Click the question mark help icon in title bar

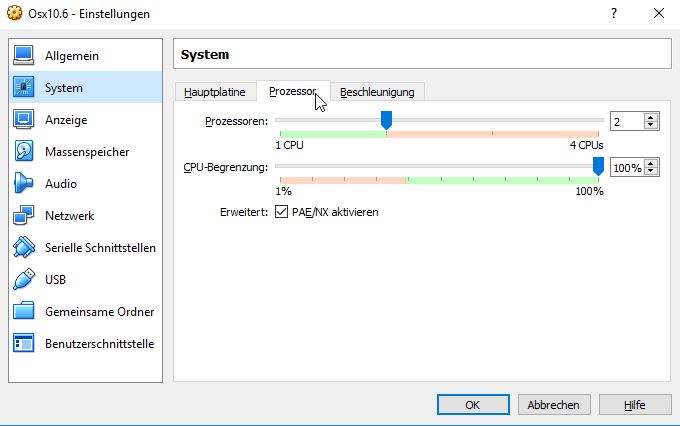[x=614, y=13]
